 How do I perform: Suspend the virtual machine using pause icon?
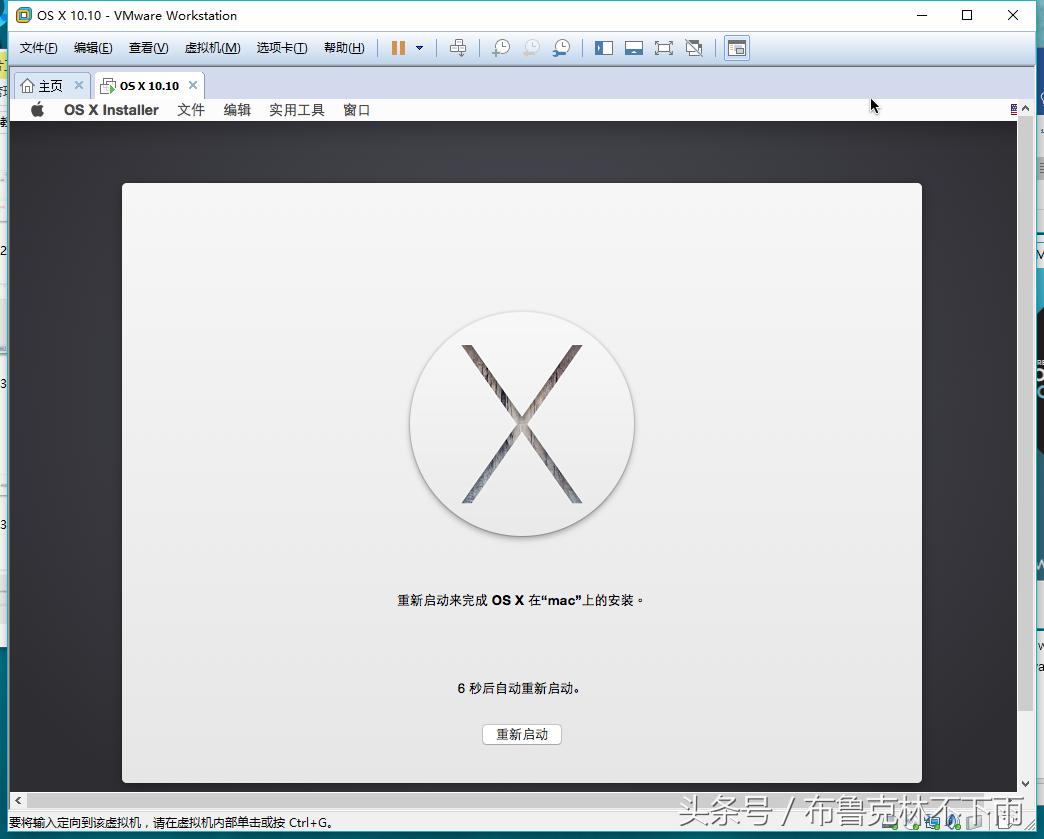(398, 47)
